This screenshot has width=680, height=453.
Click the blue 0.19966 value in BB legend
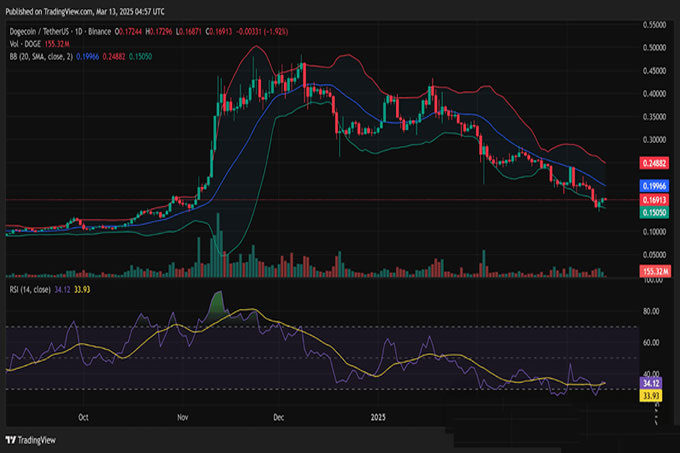[x=88, y=57]
